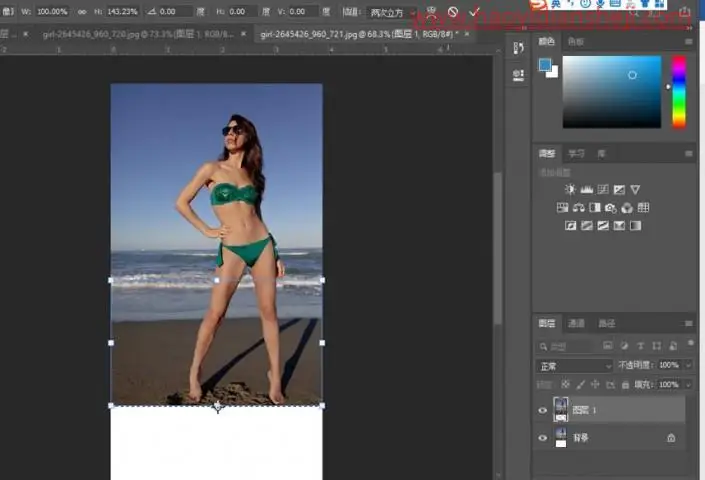Switch to the 通道 channels tab
This screenshot has width=705, height=480.
pos(576,323)
